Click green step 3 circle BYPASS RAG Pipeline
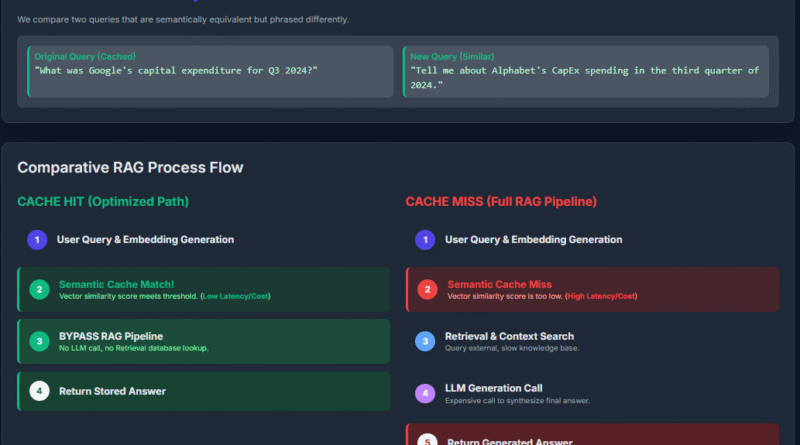This screenshot has width=800, height=445. 39,341
